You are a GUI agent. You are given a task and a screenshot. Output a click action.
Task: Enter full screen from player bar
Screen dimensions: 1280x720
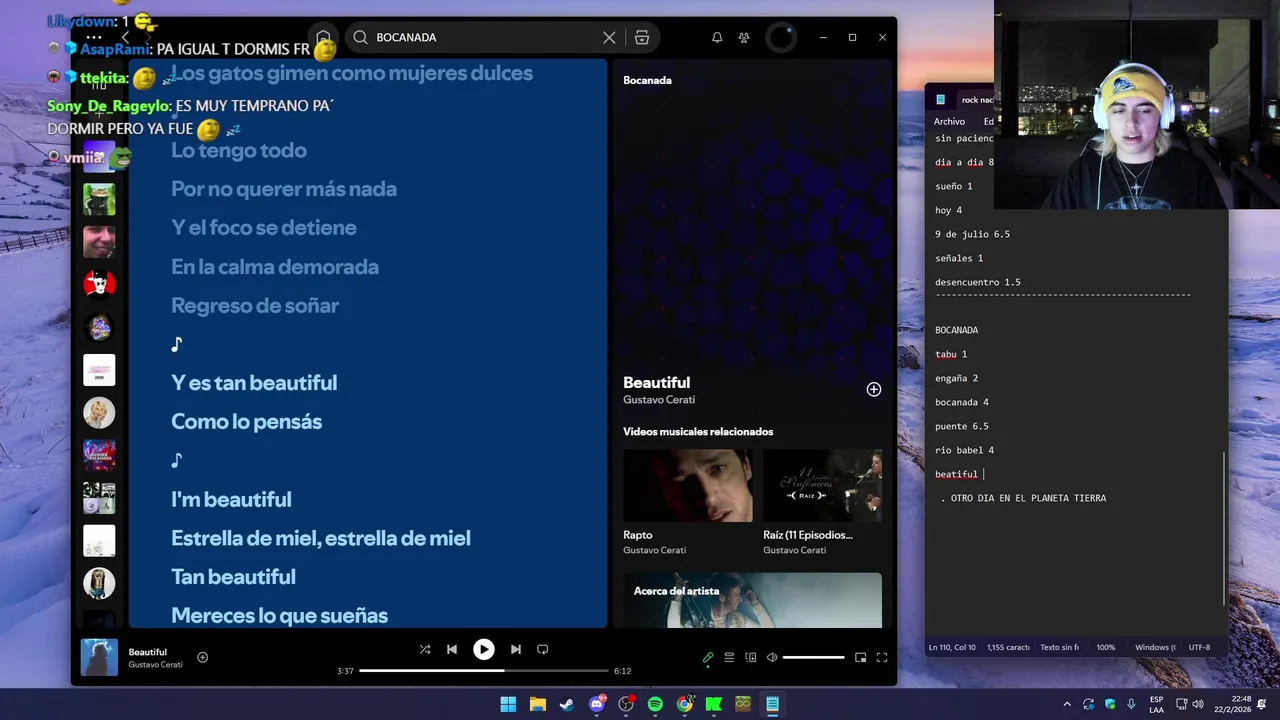882,657
